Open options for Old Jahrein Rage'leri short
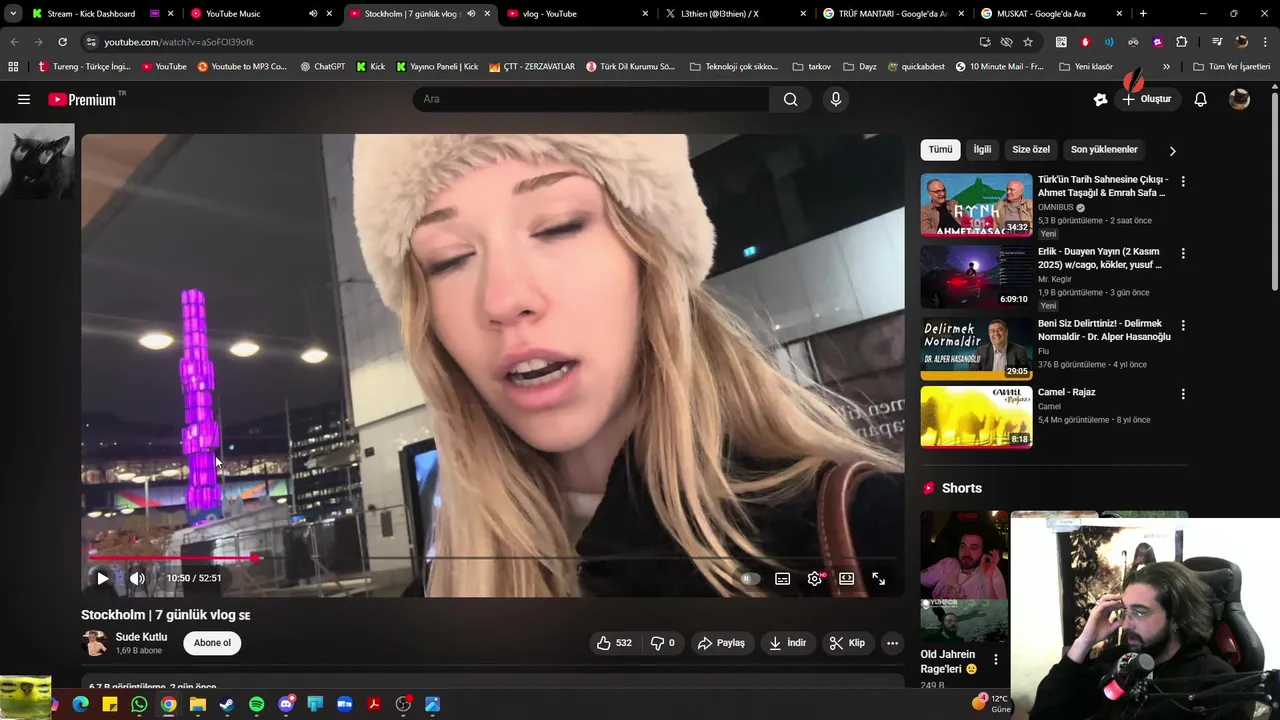The image size is (1280, 720). click(x=995, y=660)
